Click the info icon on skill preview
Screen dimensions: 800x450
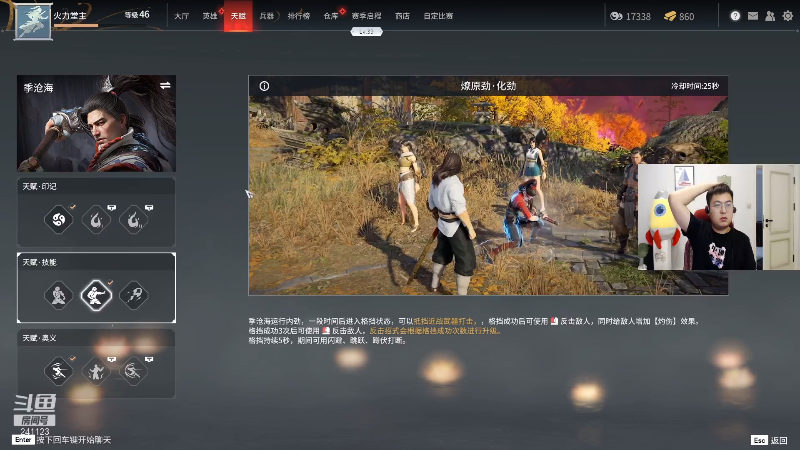(x=264, y=86)
